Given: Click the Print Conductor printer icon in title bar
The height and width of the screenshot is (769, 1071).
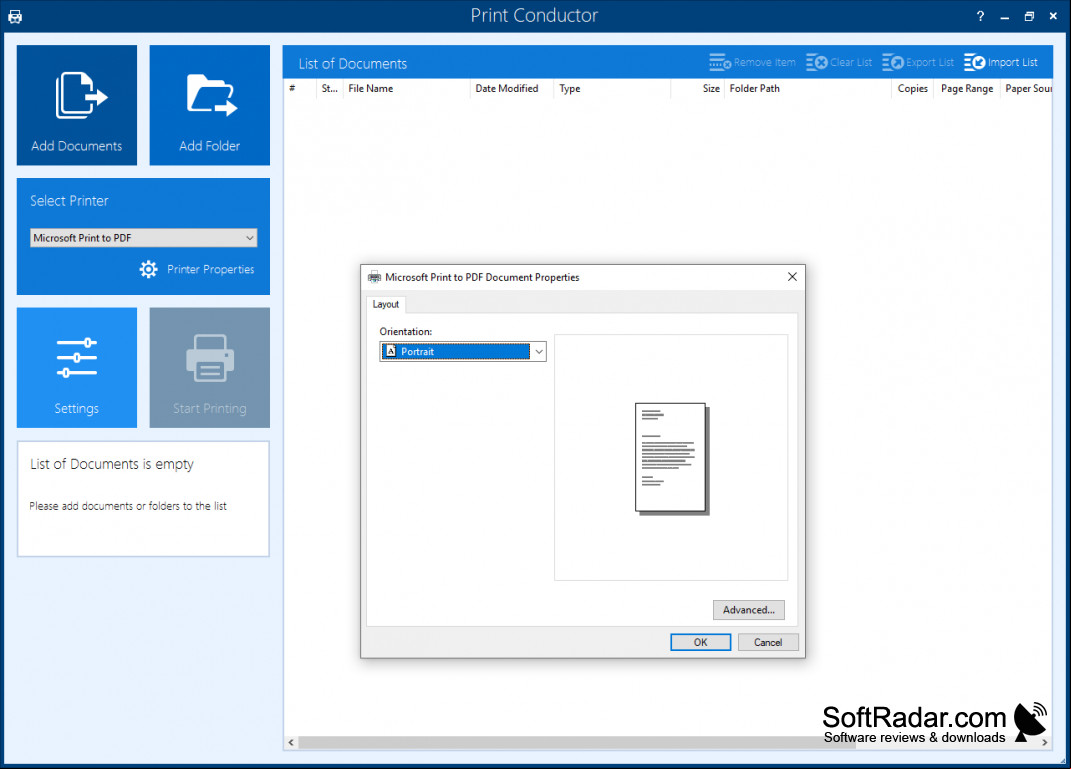Looking at the screenshot, I should coord(15,16).
